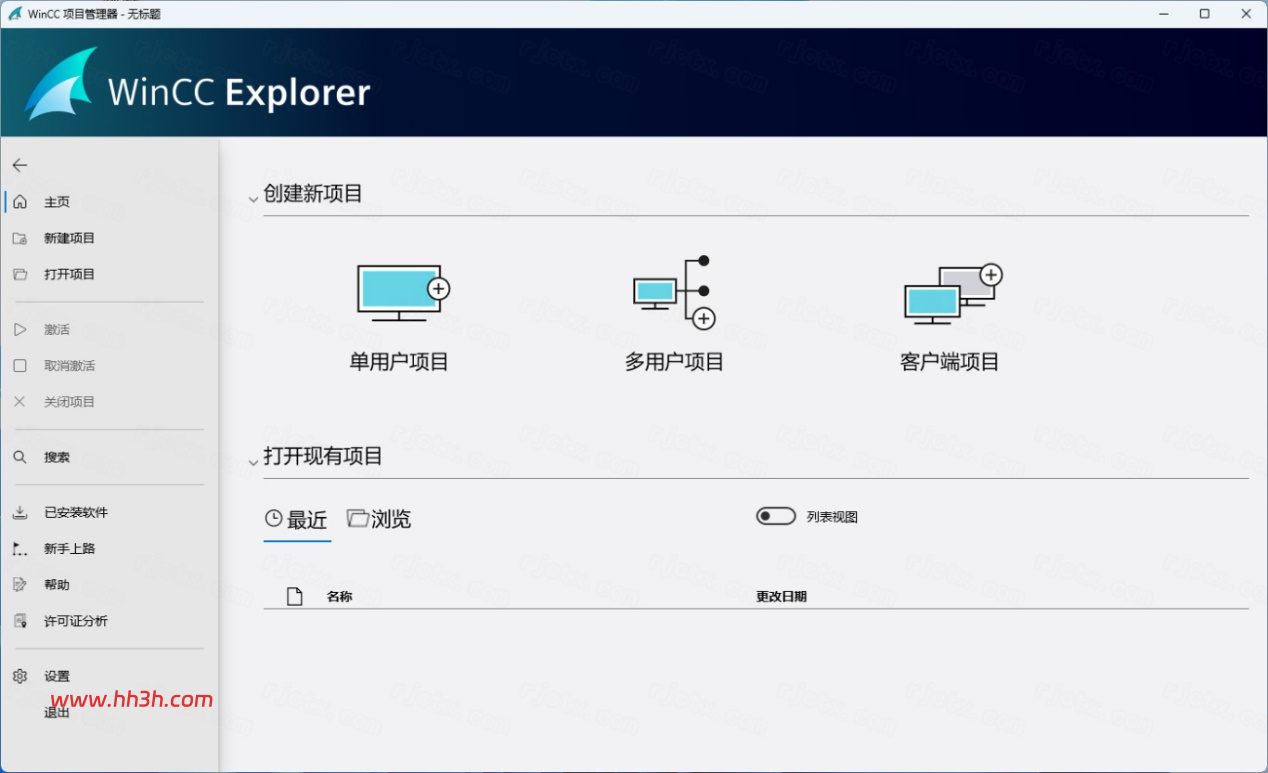Click the 更改日期 column header
Screen dimensions: 1268x773
[781, 596]
